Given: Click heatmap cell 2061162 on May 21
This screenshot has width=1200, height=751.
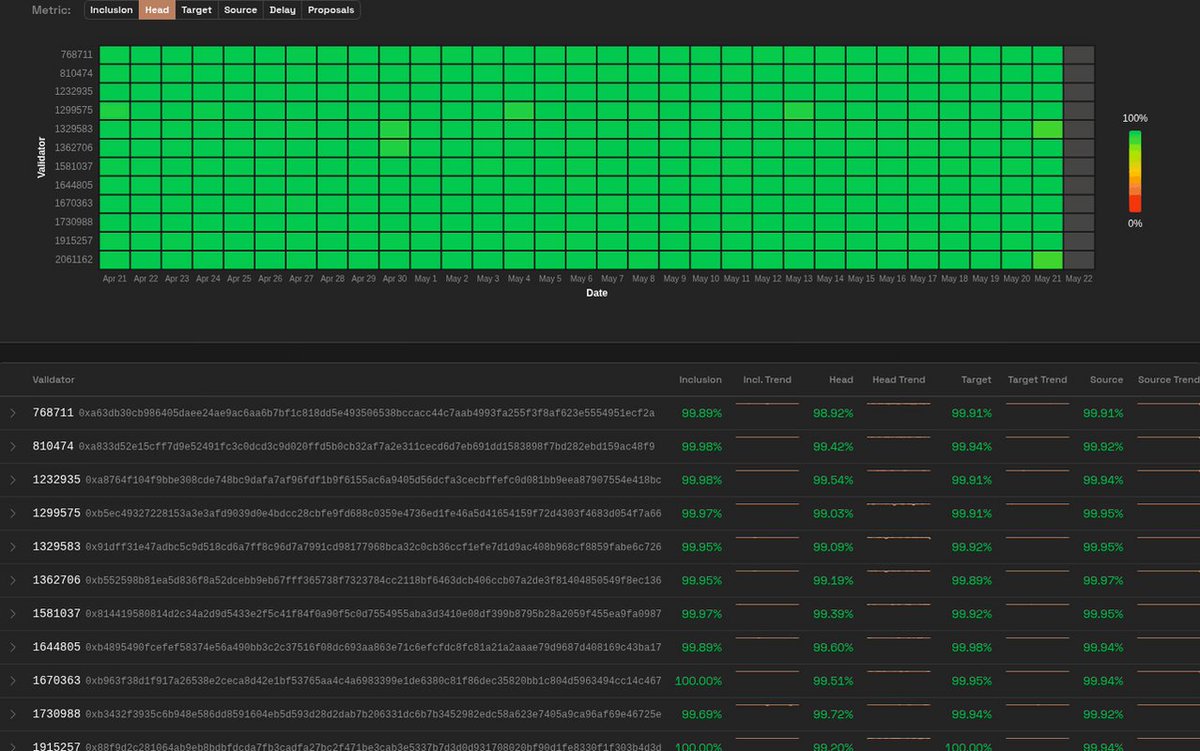Looking at the screenshot, I should (x=1047, y=260).
